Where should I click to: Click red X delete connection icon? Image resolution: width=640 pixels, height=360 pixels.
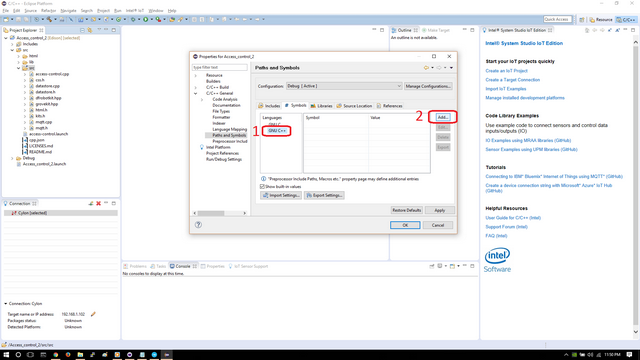coord(98,203)
